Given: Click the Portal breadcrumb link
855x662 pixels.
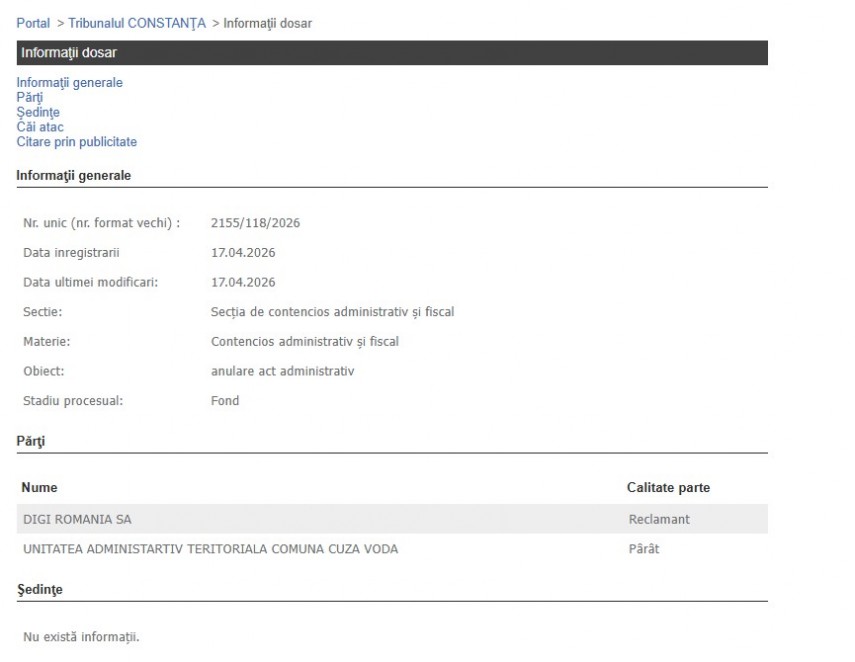Looking at the screenshot, I should click(33, 23).
